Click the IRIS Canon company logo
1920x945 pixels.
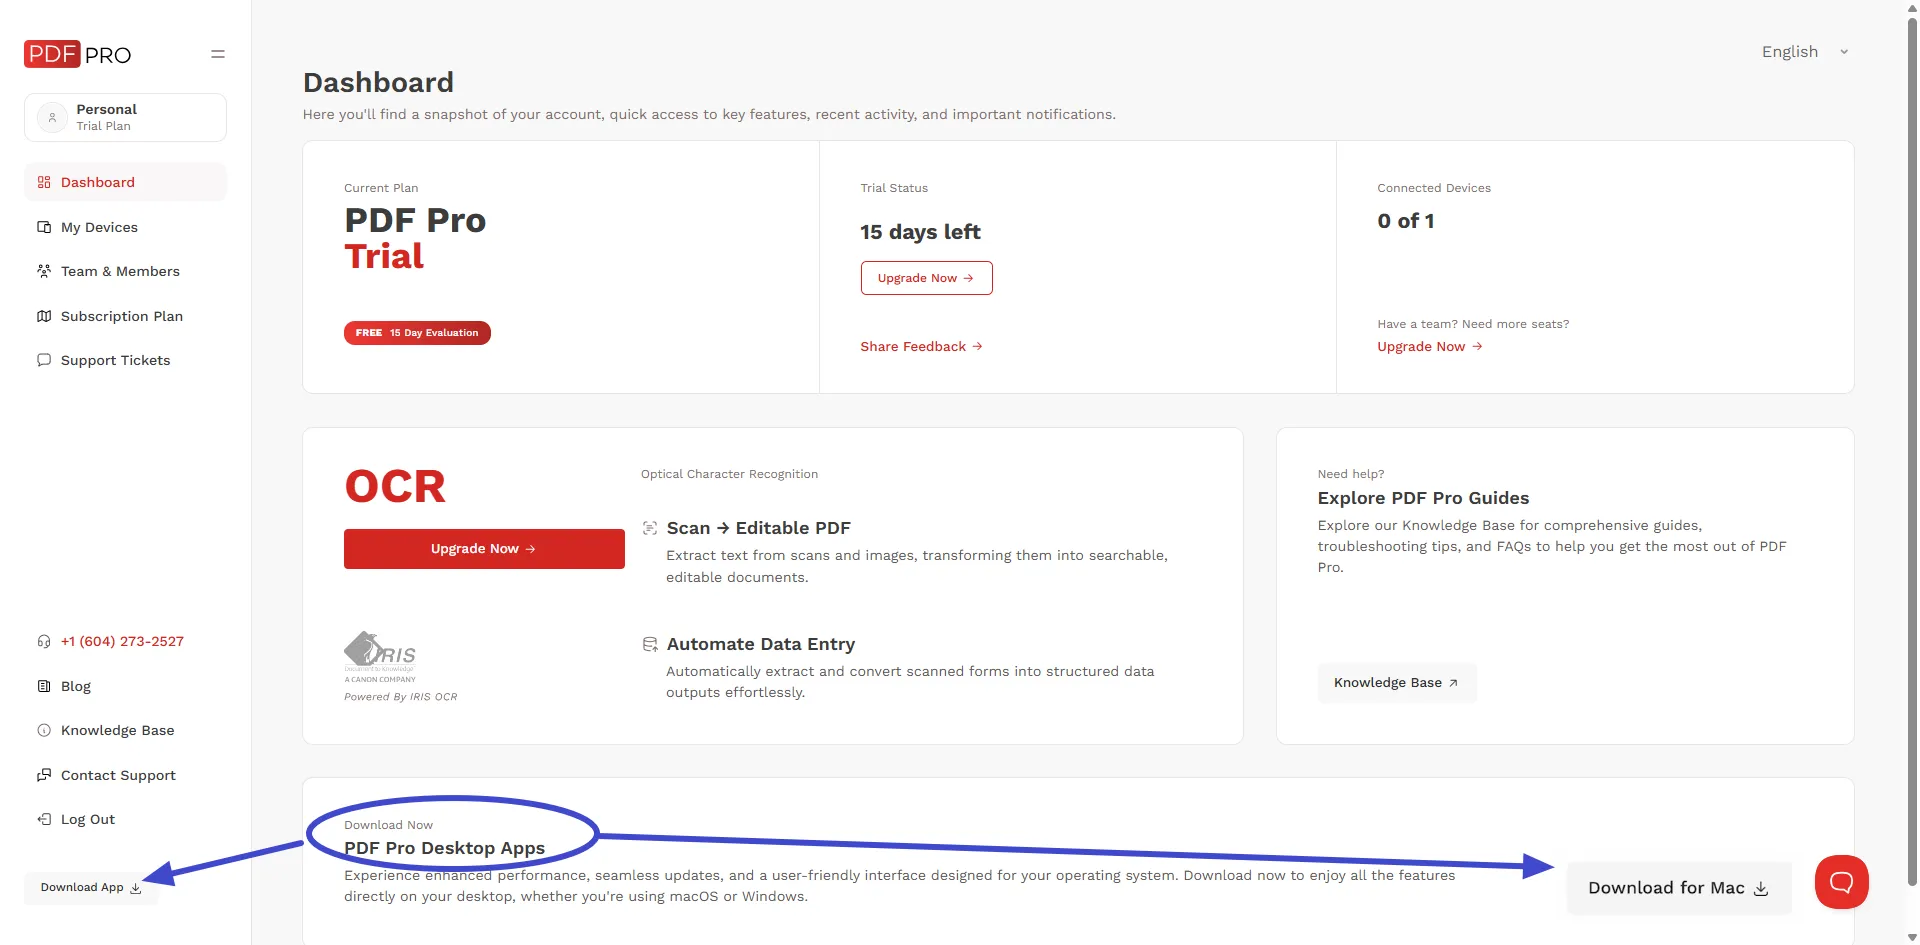click(380, 657)
